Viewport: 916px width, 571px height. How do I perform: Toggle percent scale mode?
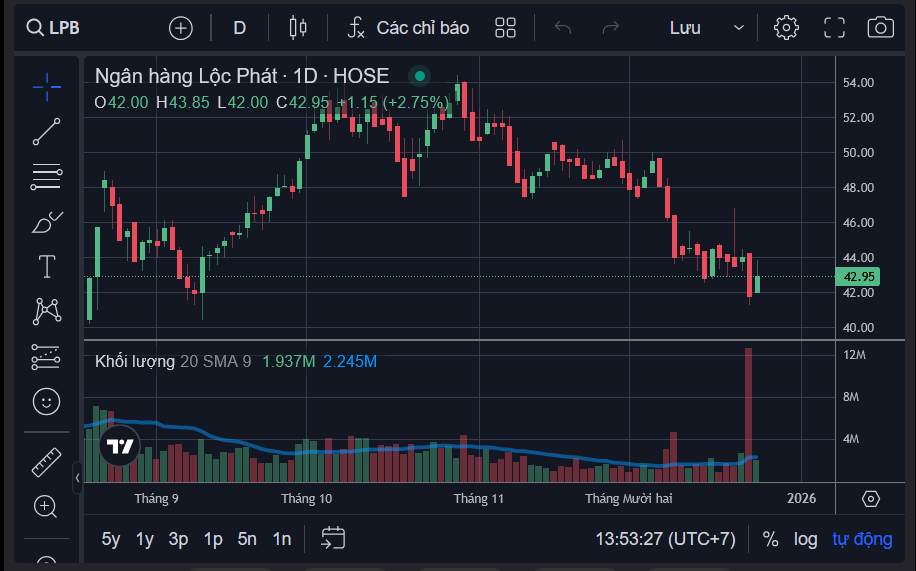(770, 539)
